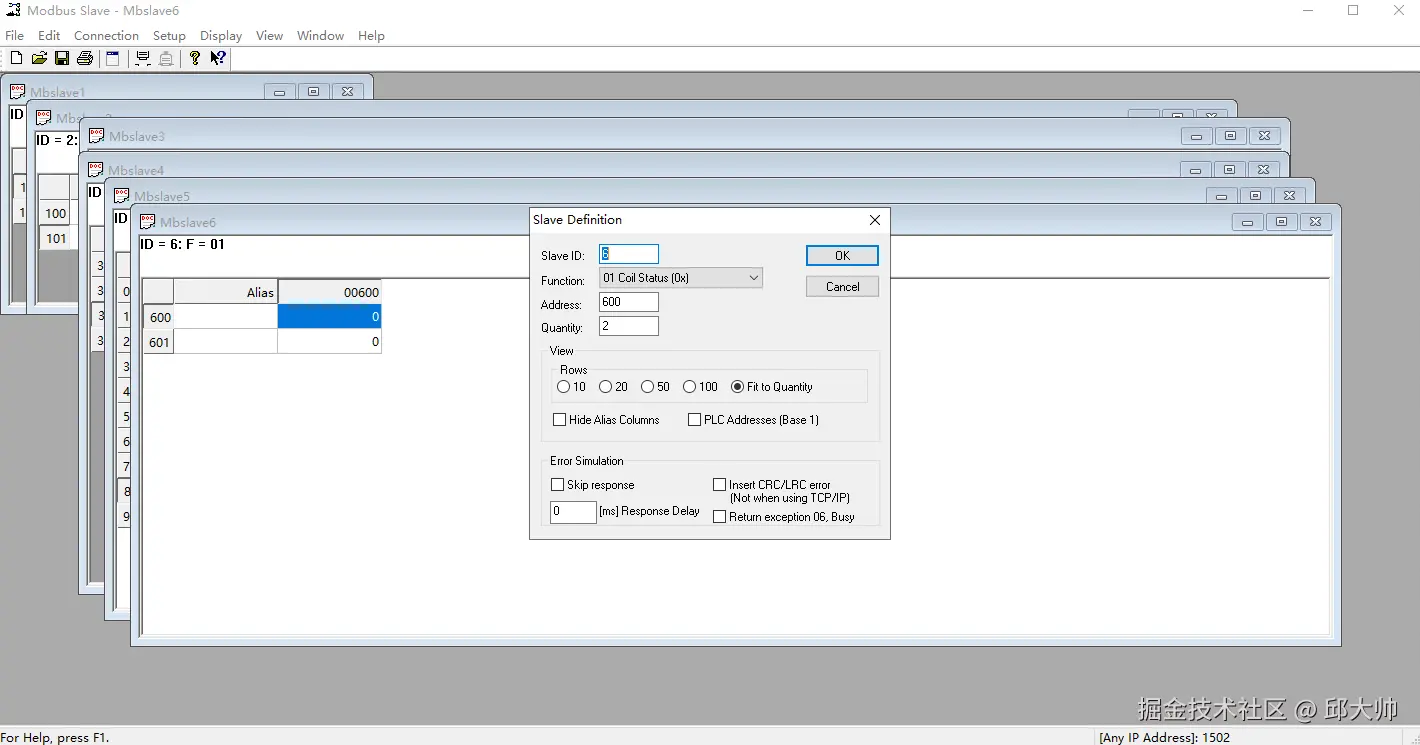This screenshot has height=745, width=1420.
Task: Click the Mbslave1 document icon
Action: tap(18, 92)
